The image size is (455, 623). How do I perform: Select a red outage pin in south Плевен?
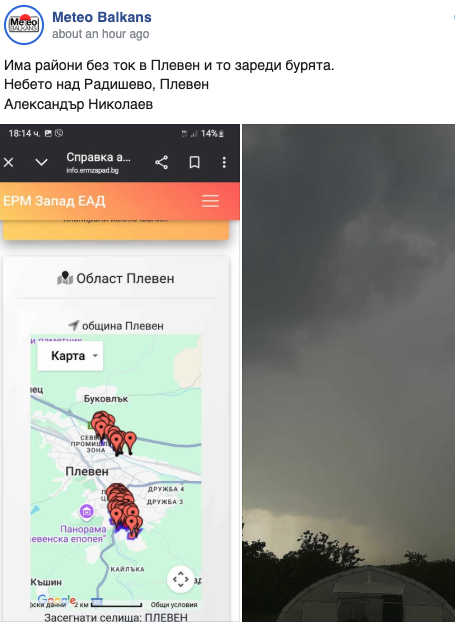tap(133, 526)
